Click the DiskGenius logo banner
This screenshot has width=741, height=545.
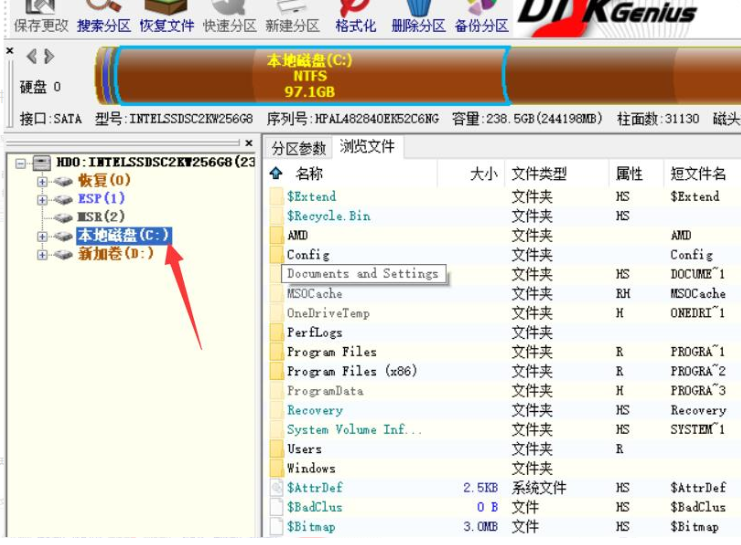tap(608, 16)
